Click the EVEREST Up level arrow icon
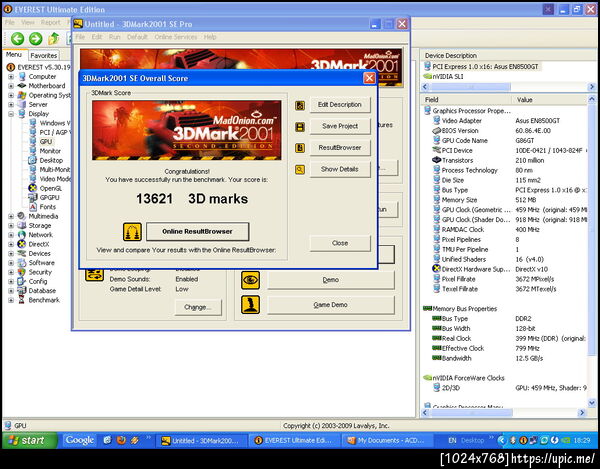The height and width of the screenshot is (469, 600). click(x=54, y=39)
